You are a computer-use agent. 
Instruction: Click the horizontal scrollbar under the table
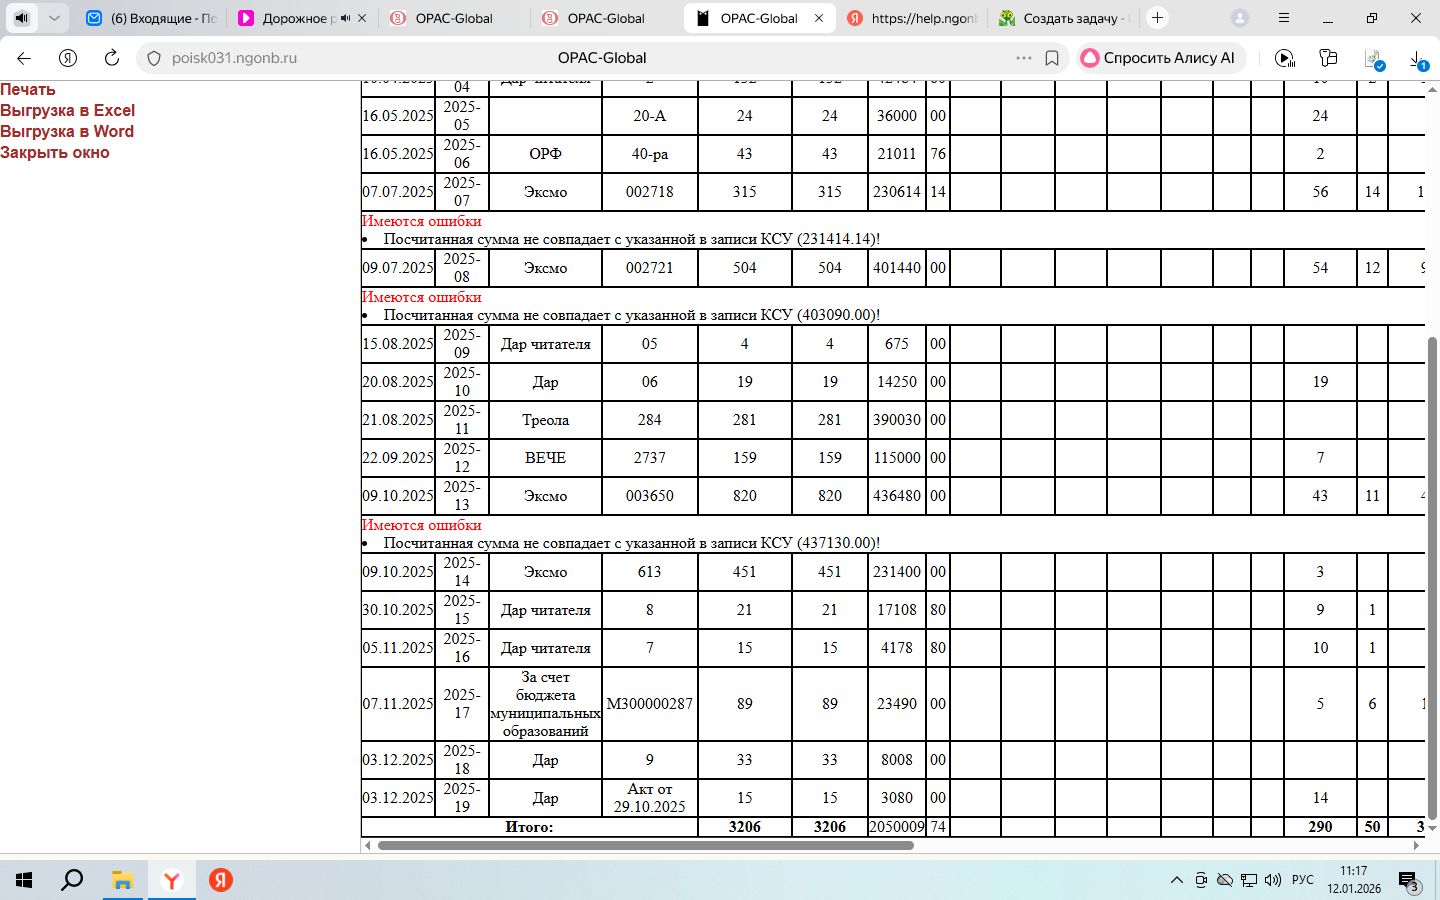click(x=645, y=845)
